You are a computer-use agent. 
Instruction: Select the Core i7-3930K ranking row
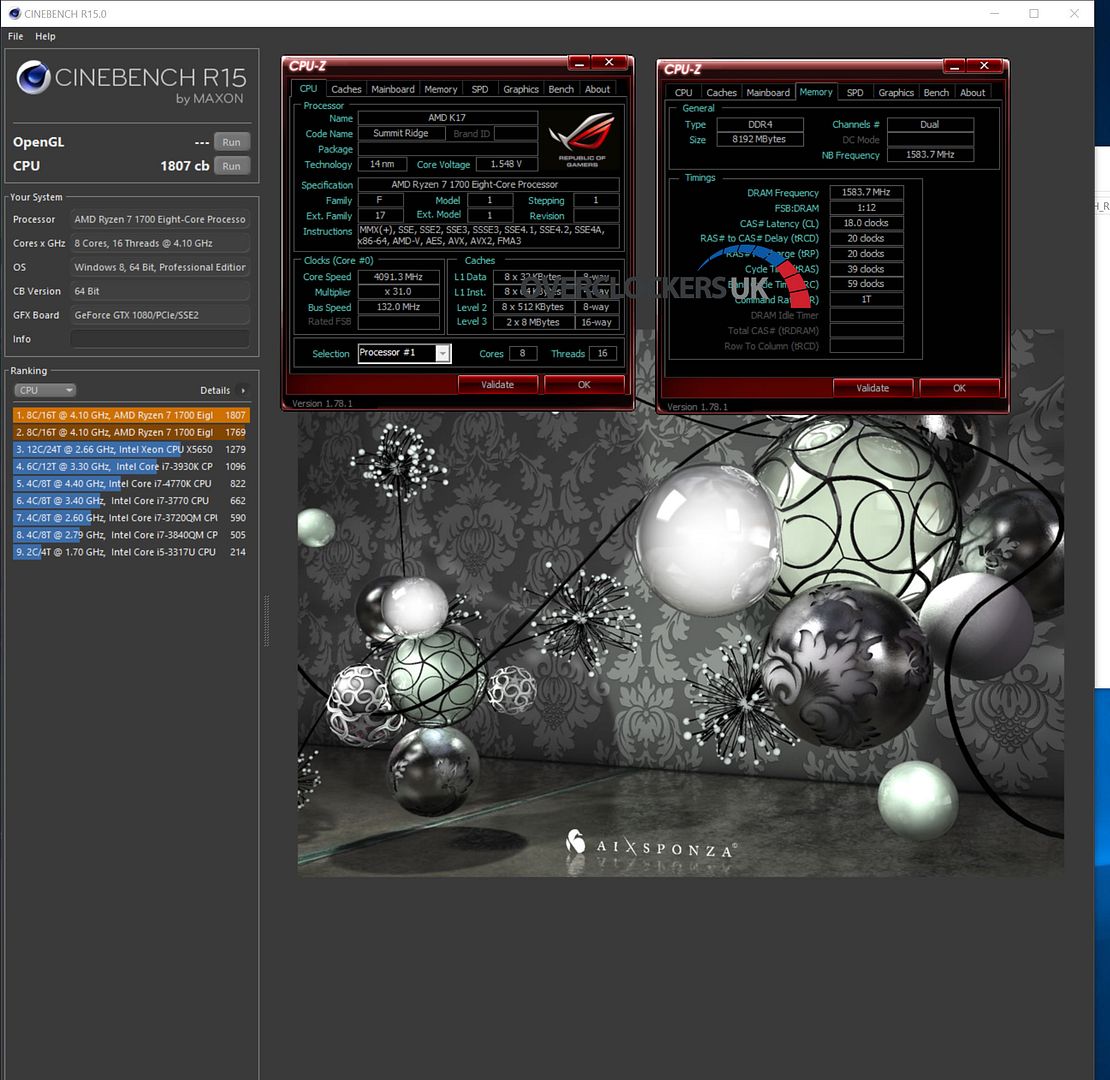pos(131,466)
